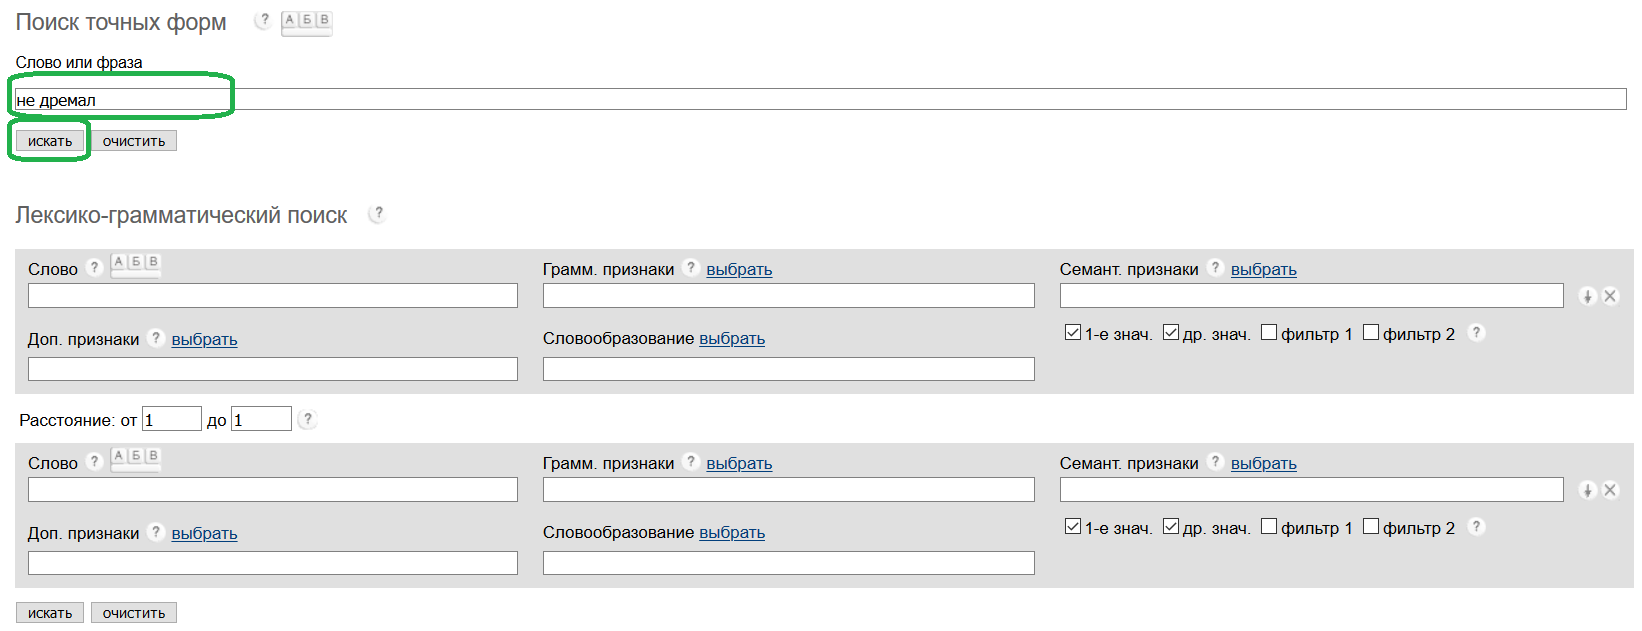Click down-arrow icon in second search block

coord(1587,490)
